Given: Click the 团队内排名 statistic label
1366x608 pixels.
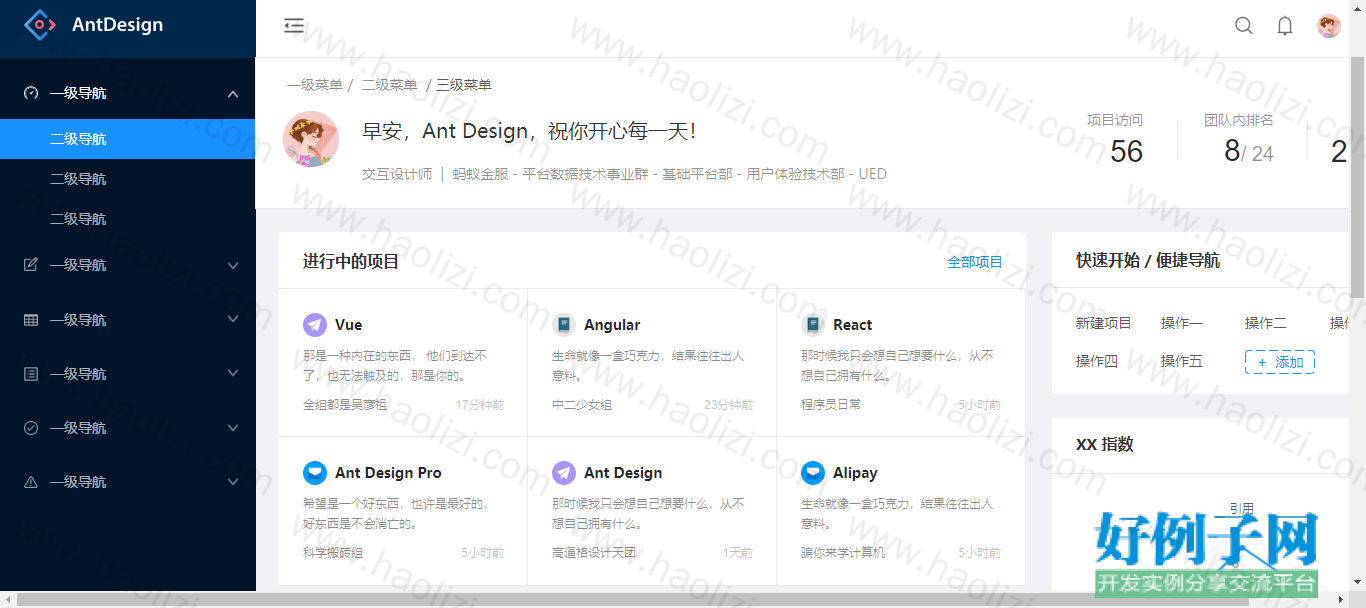Looking at the screenshot, I should [1239, 120].
